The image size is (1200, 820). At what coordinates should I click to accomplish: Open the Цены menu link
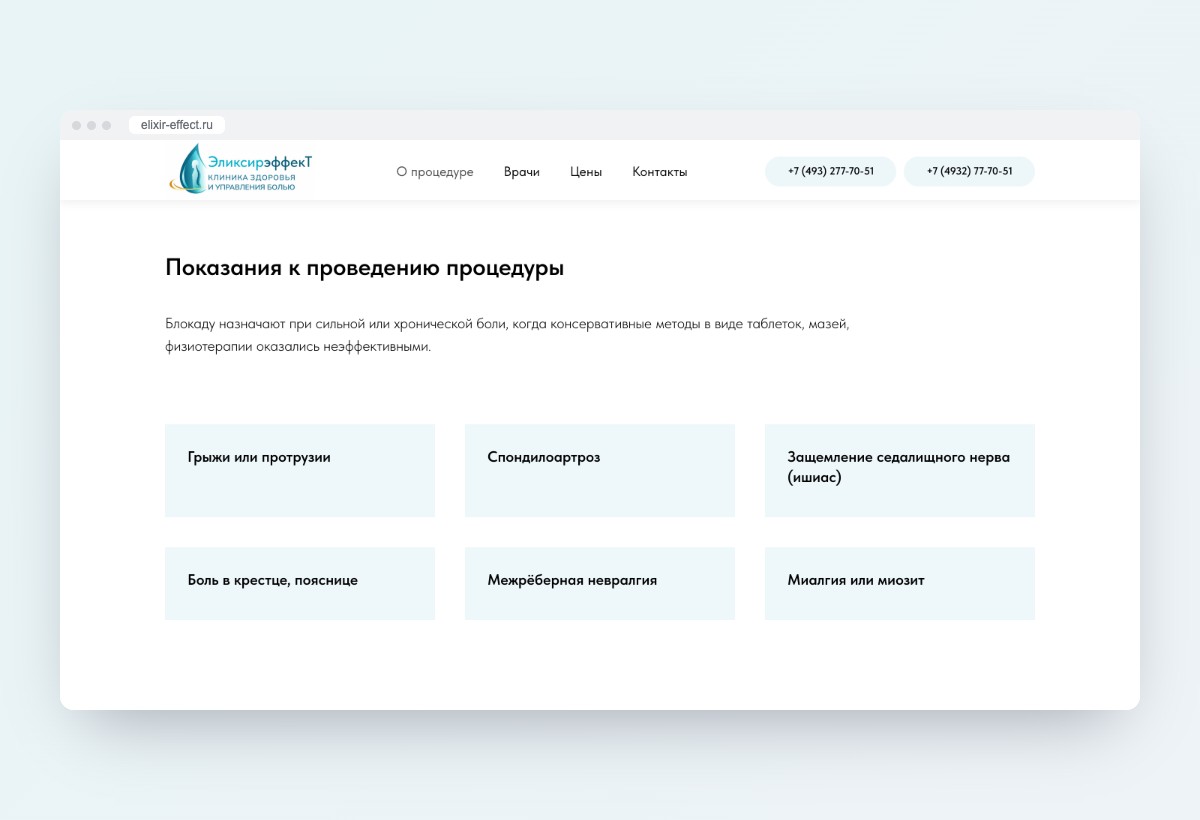tap(586, 172)
